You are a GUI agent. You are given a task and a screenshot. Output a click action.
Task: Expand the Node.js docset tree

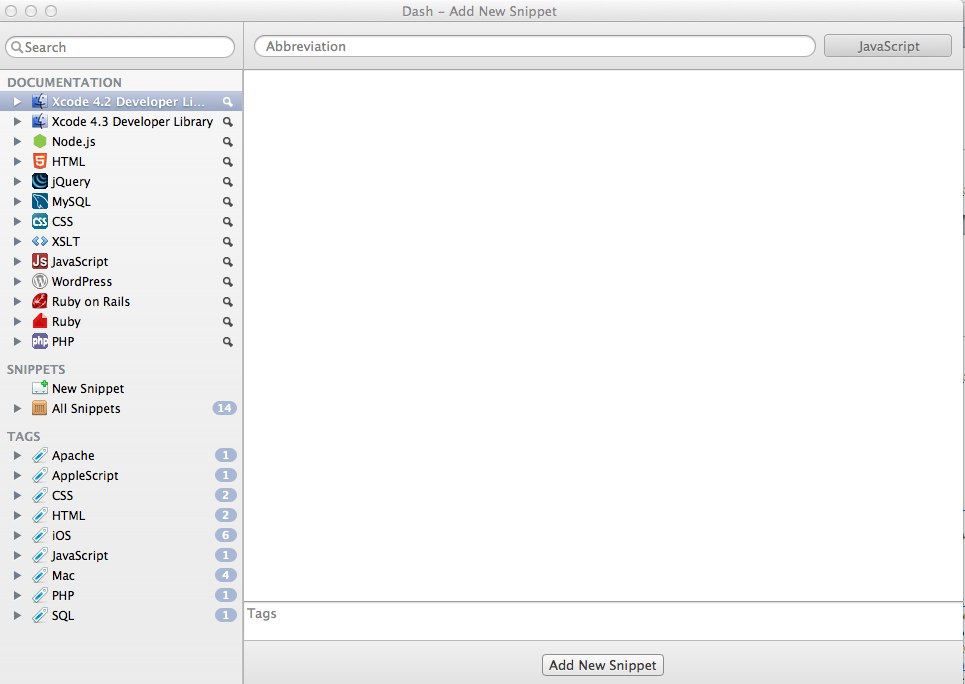click(17, 142)
